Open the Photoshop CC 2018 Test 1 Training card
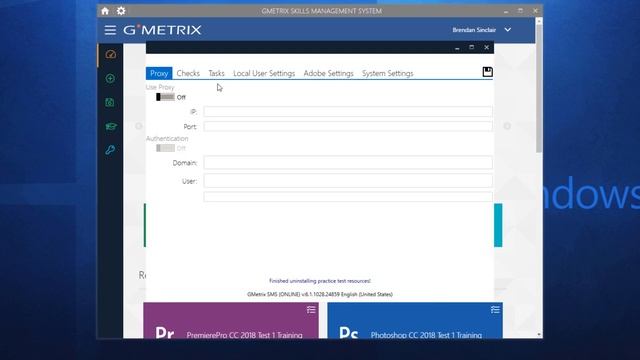This screenshot has height=360, width=640. 415,320
